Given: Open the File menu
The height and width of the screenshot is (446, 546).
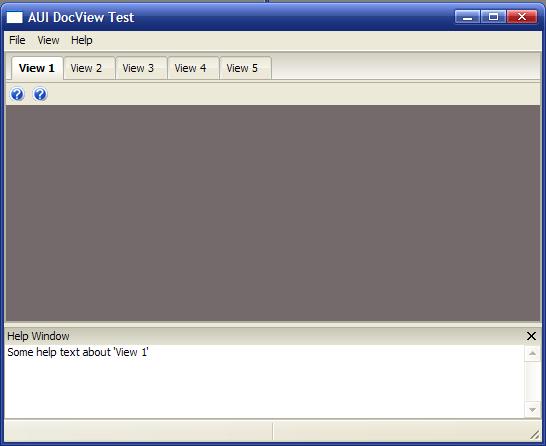Looking at the screenshot, I should (x=17, y=40).
